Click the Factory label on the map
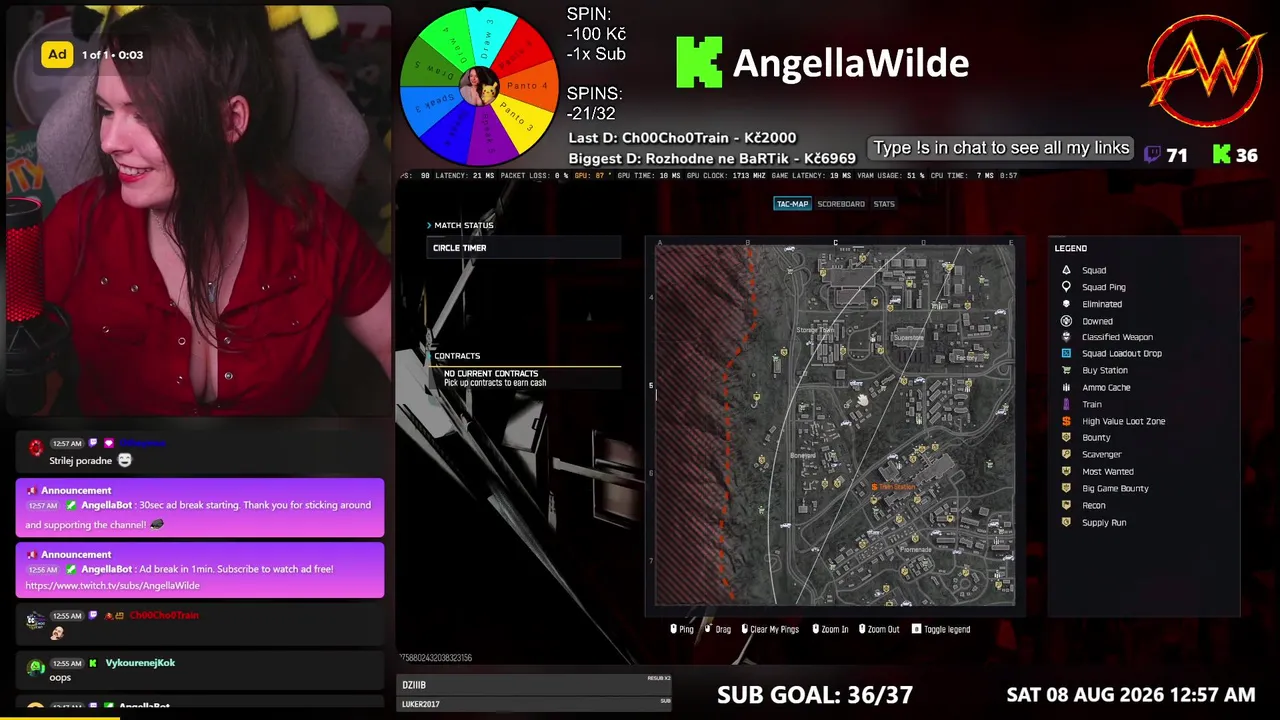 click(x=965, y=357)
